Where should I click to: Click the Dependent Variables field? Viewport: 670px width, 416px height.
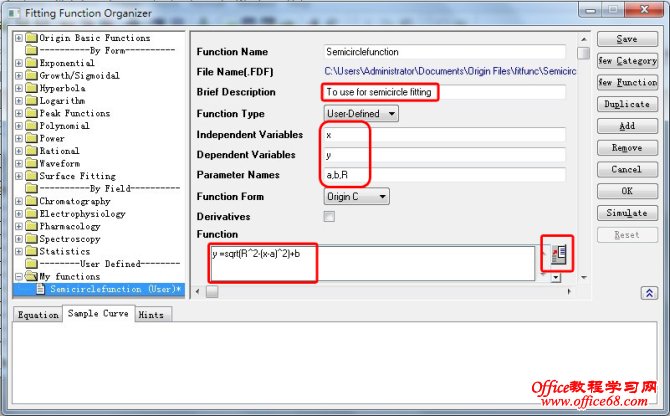coord(444,155)
